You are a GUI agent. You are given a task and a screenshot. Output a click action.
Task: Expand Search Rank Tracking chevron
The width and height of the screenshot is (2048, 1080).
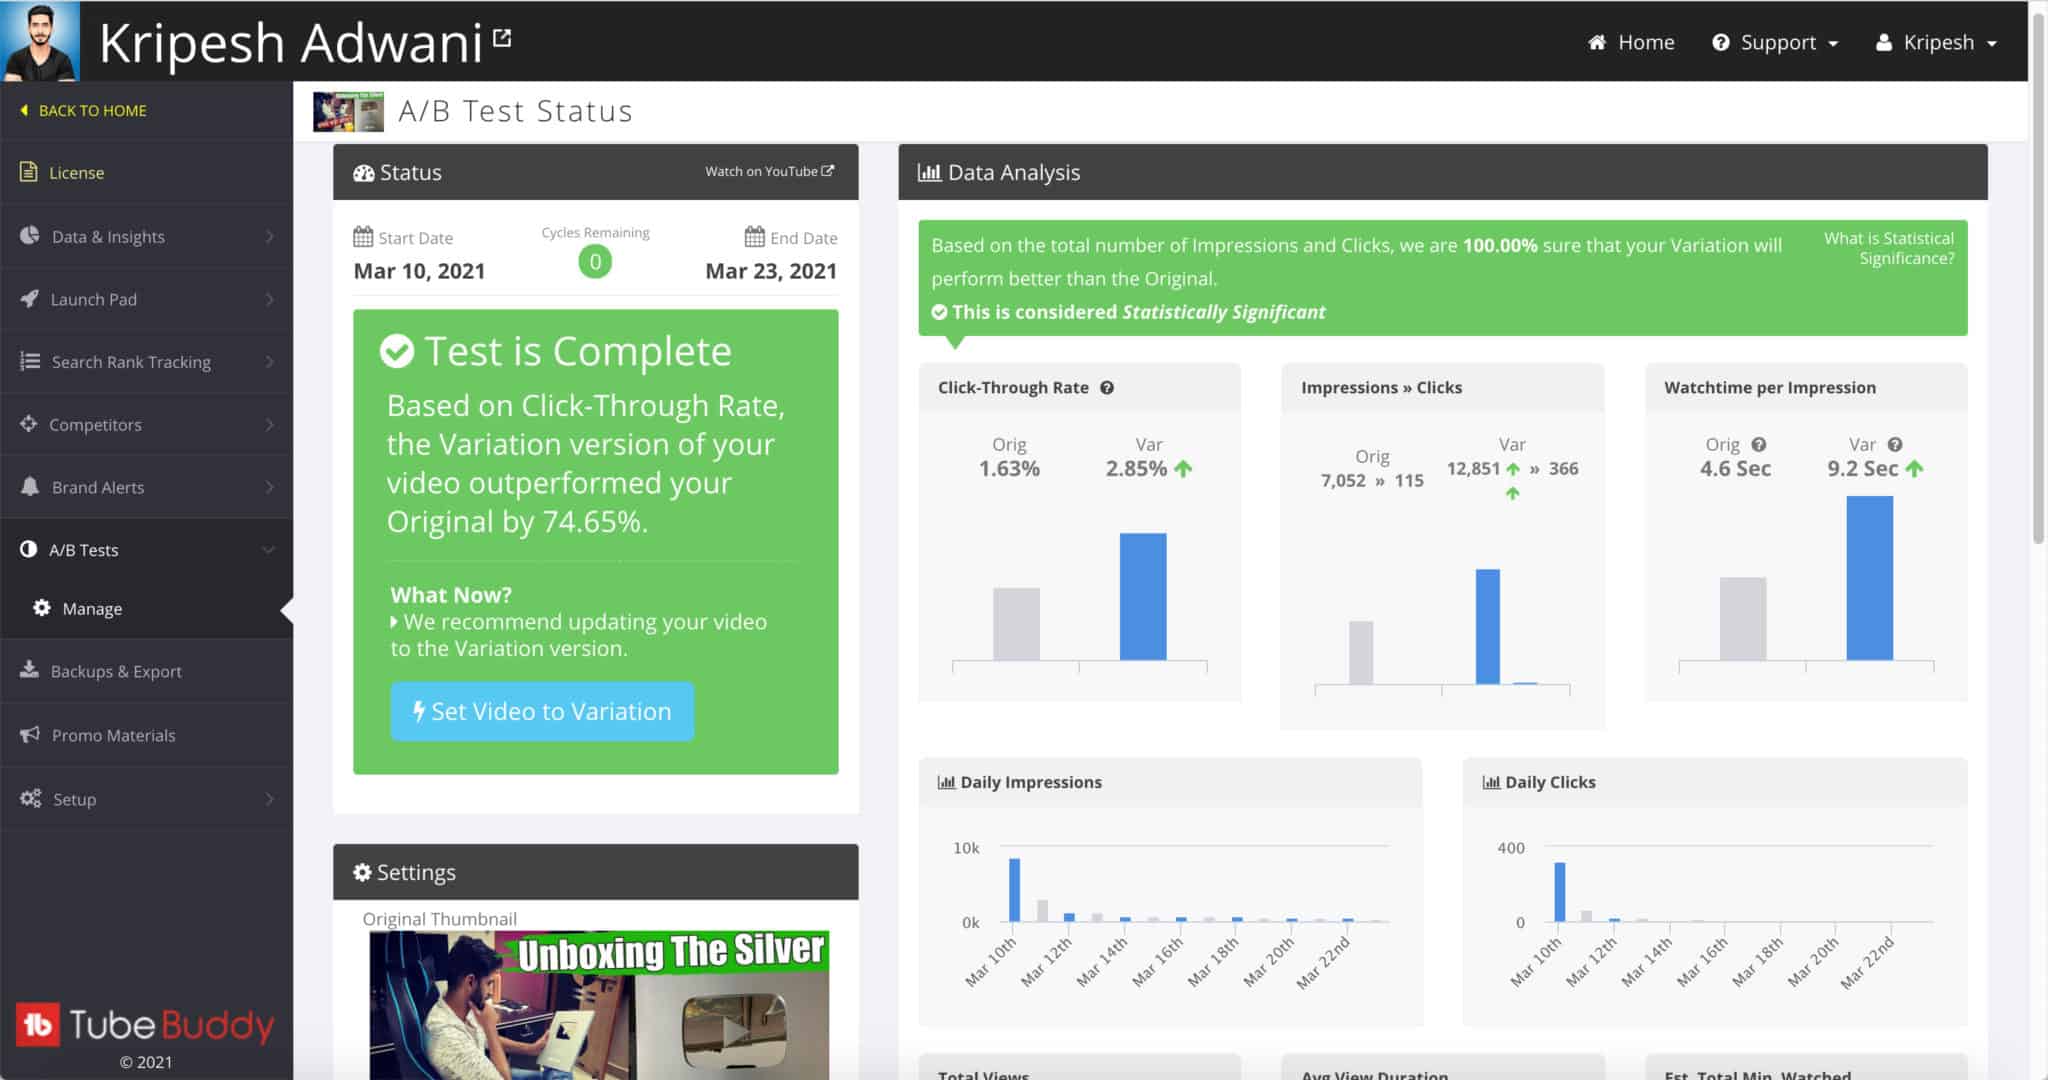[x=270, y=361]
